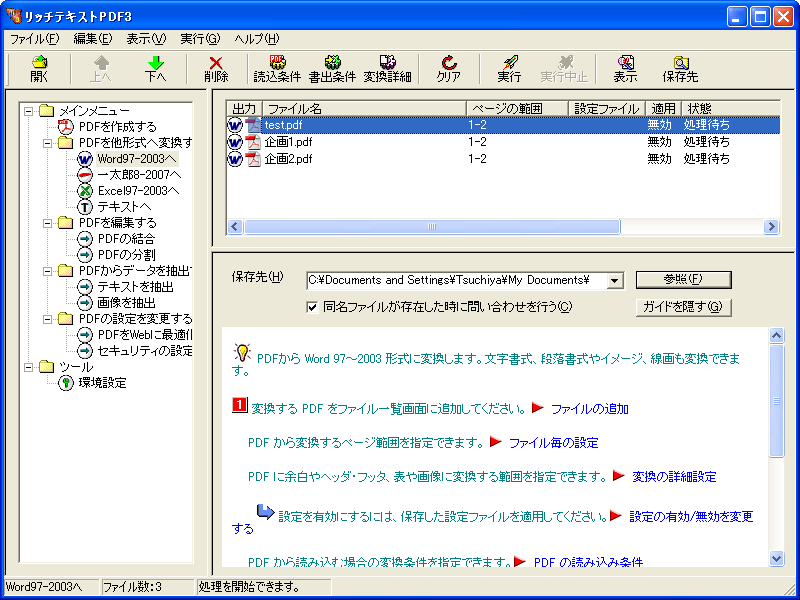Screen dimensions: 800x600
Task: Click the 状態 column header
Action: (731, 109)
